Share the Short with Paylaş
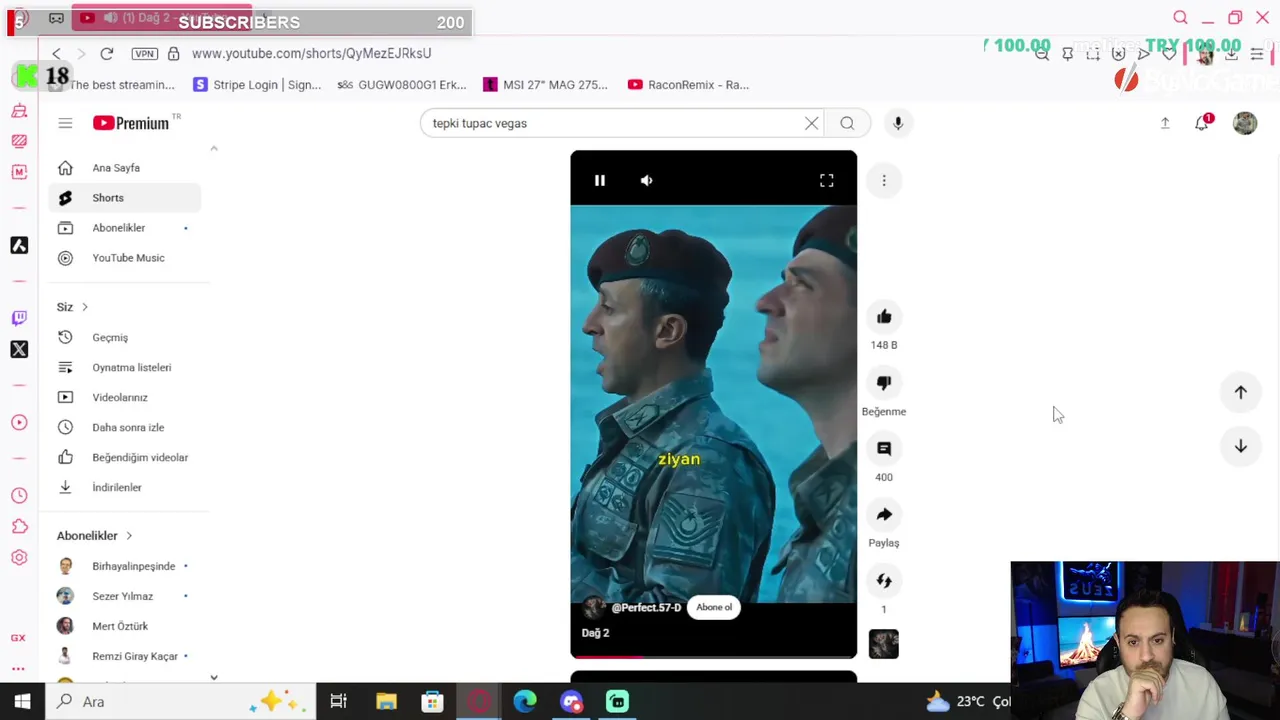Screen dimensions: 1280x720 [x=884, y=515]
